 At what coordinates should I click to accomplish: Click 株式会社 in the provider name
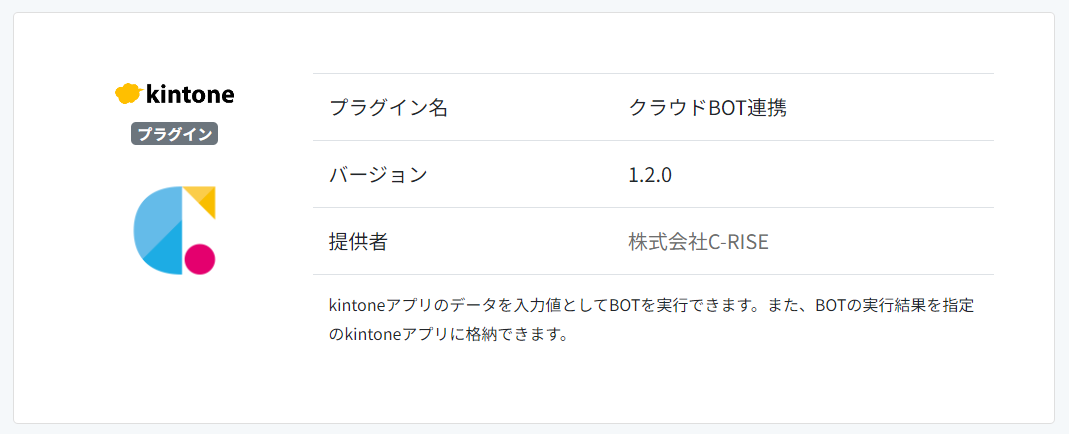pyautogui.click(x=667, y=242)
